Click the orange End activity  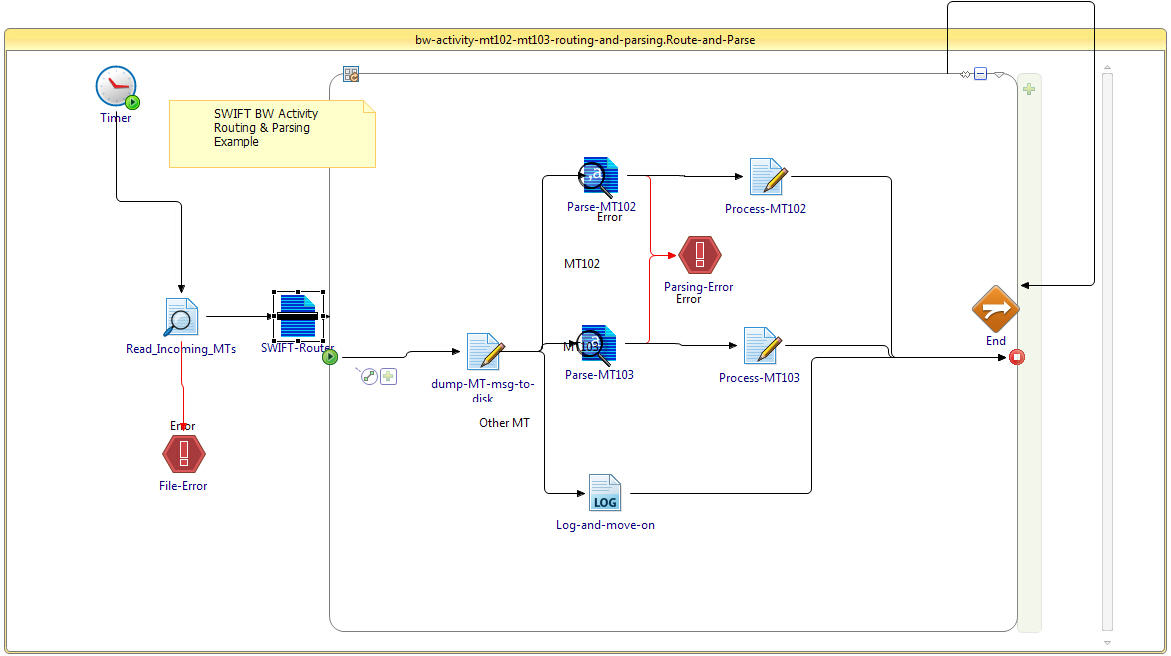coord(995,309)
